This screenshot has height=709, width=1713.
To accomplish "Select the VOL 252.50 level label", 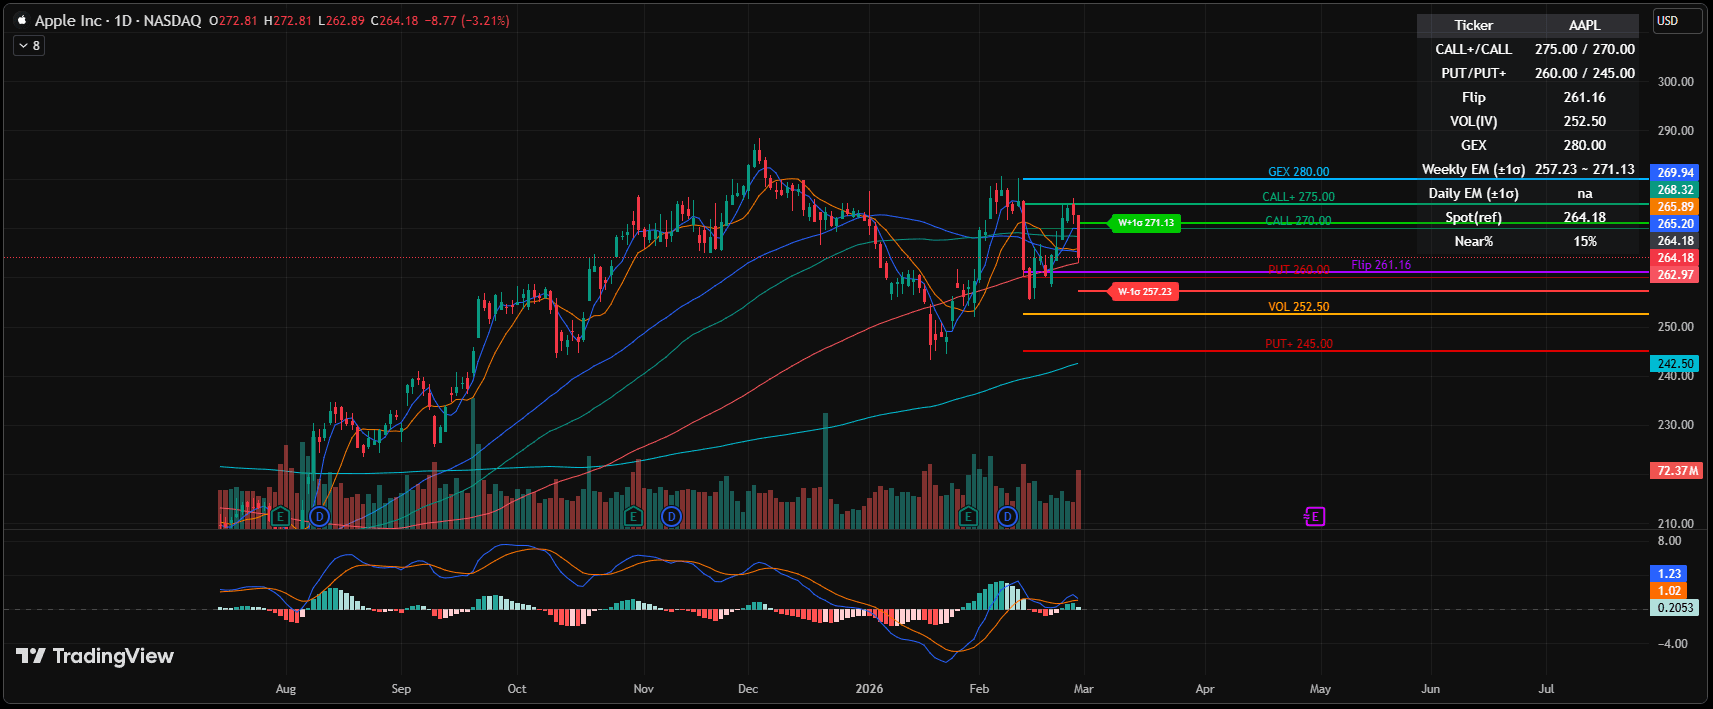I will 1298,307.
